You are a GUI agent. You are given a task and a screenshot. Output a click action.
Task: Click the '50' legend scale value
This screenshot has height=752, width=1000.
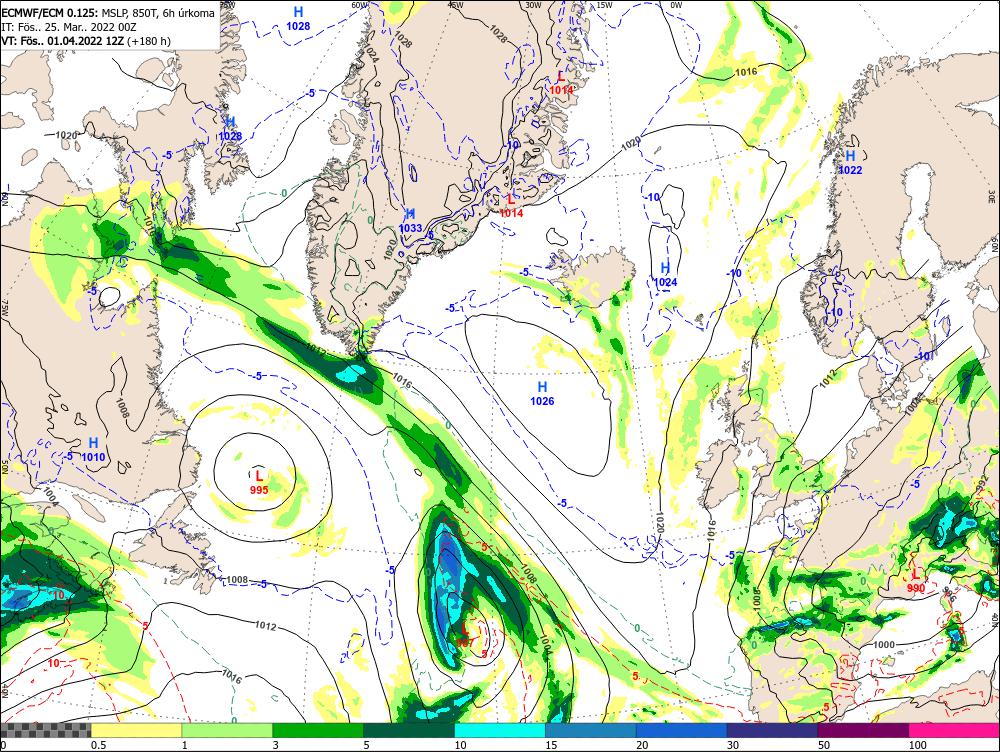[824, 745]
